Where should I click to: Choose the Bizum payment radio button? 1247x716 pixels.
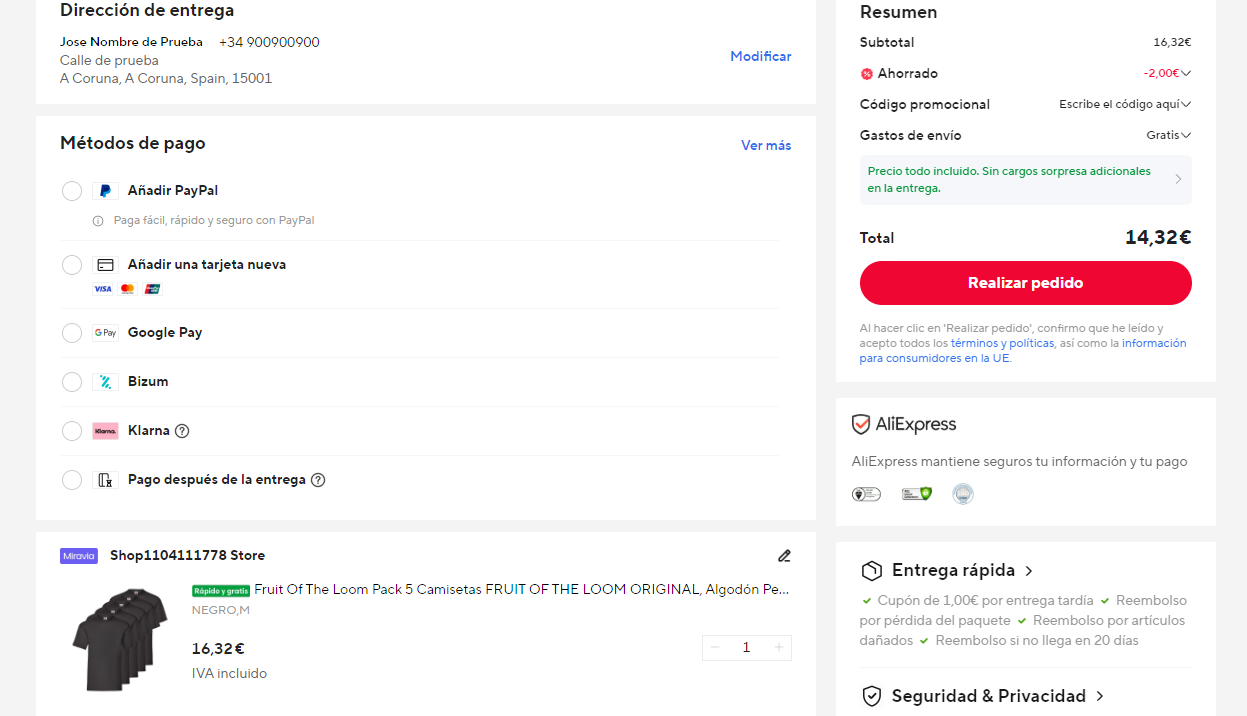click(72, 382)
